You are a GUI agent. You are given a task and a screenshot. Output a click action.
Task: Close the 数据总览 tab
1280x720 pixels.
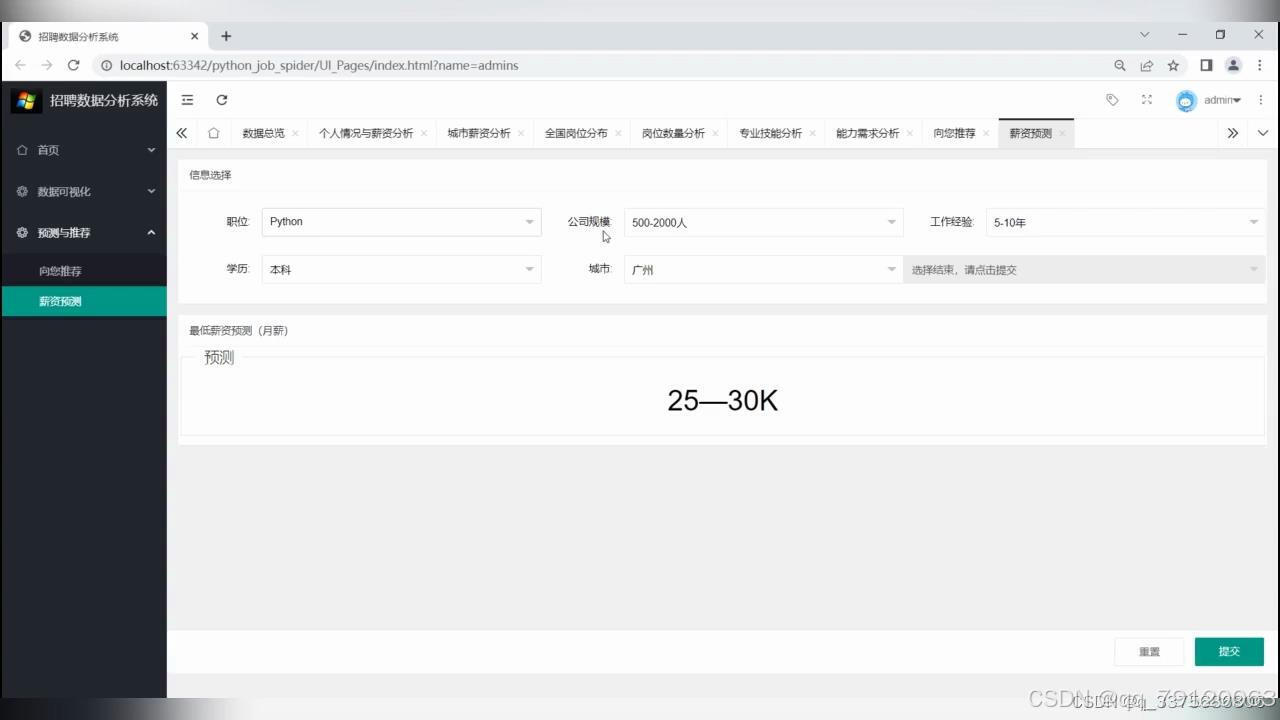pyautogui.click(x=295, y=133)
